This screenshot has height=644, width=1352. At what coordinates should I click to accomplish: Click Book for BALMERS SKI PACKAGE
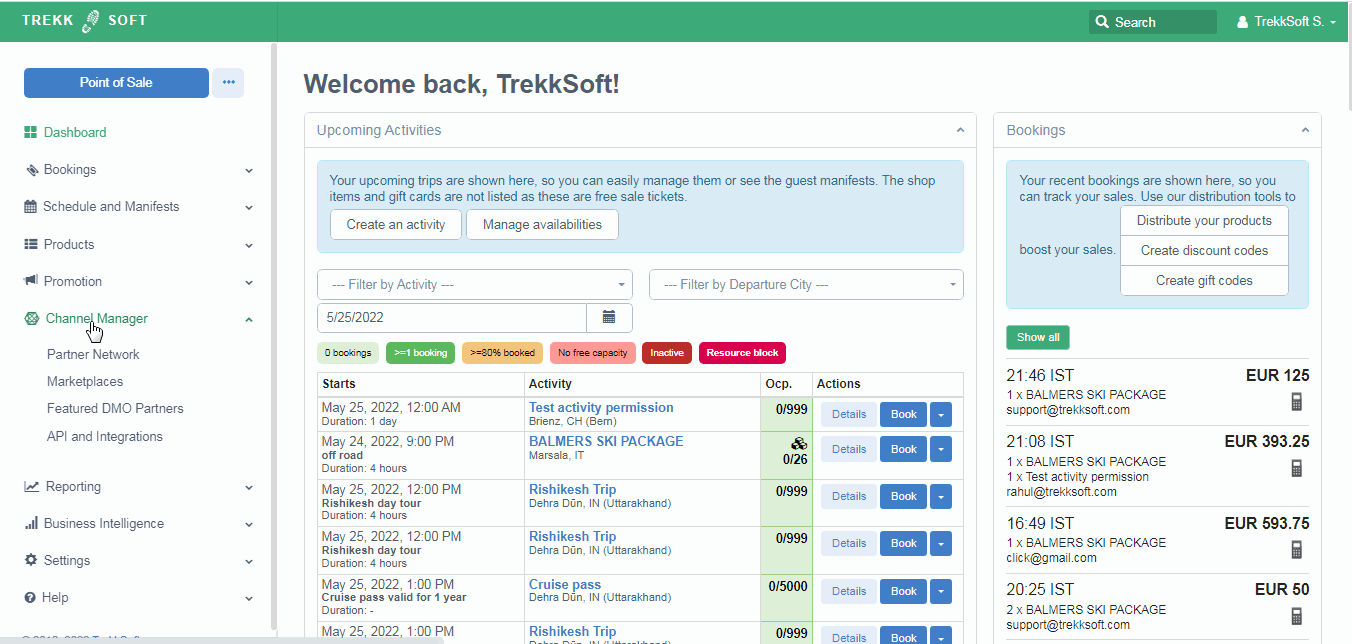pos(904,449)
